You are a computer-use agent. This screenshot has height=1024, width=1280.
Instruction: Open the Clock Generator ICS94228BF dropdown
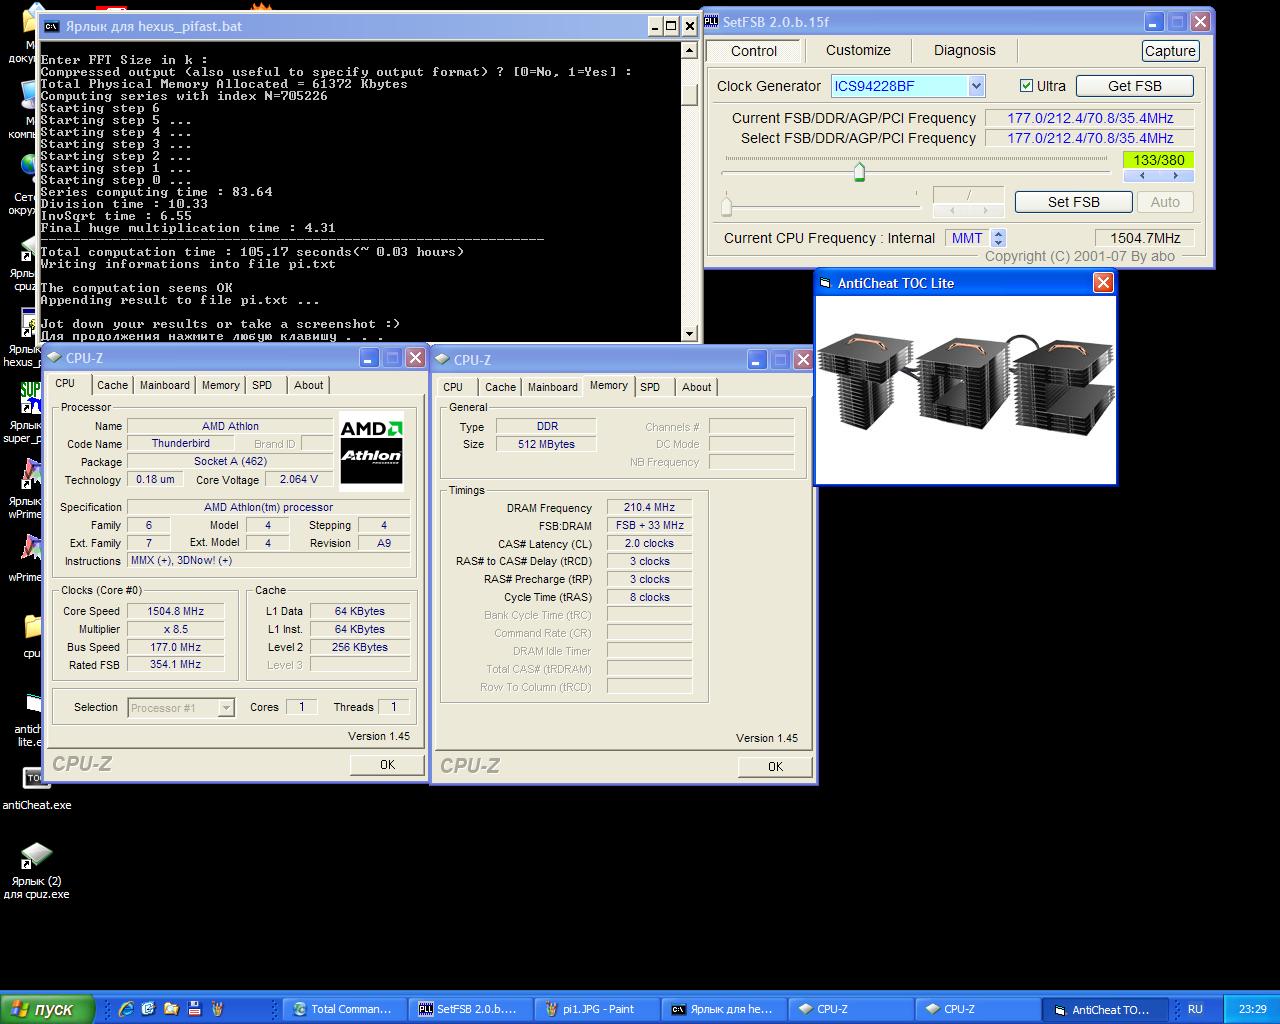click(x=976, y=86)
